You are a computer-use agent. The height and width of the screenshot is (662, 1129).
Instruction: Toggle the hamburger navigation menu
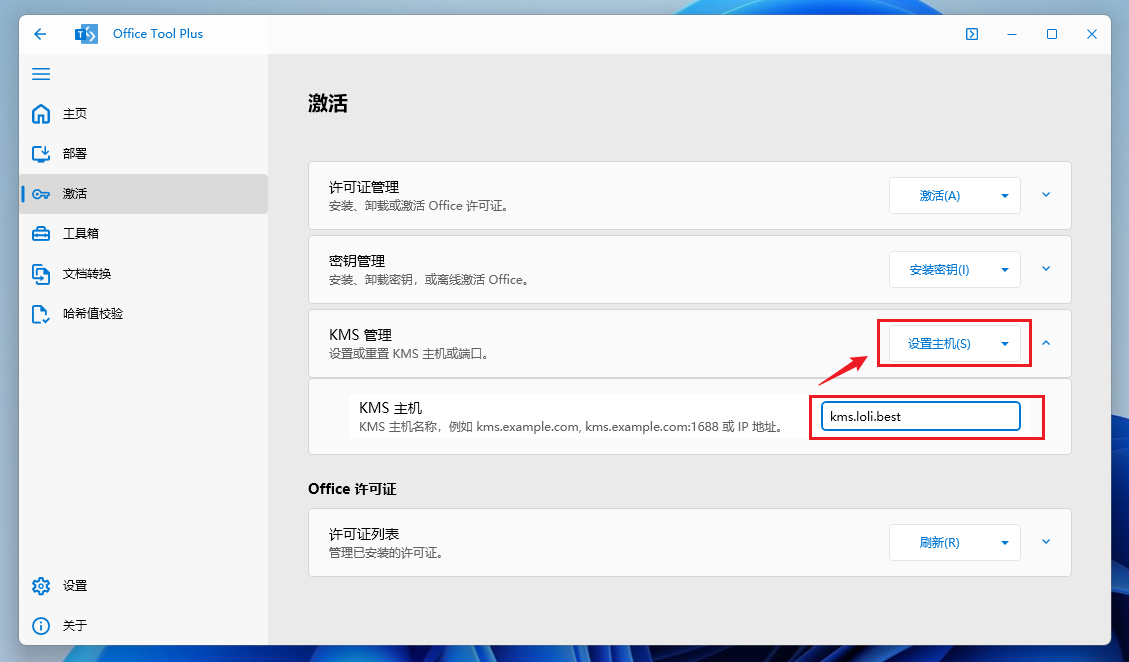pos(41,73)
